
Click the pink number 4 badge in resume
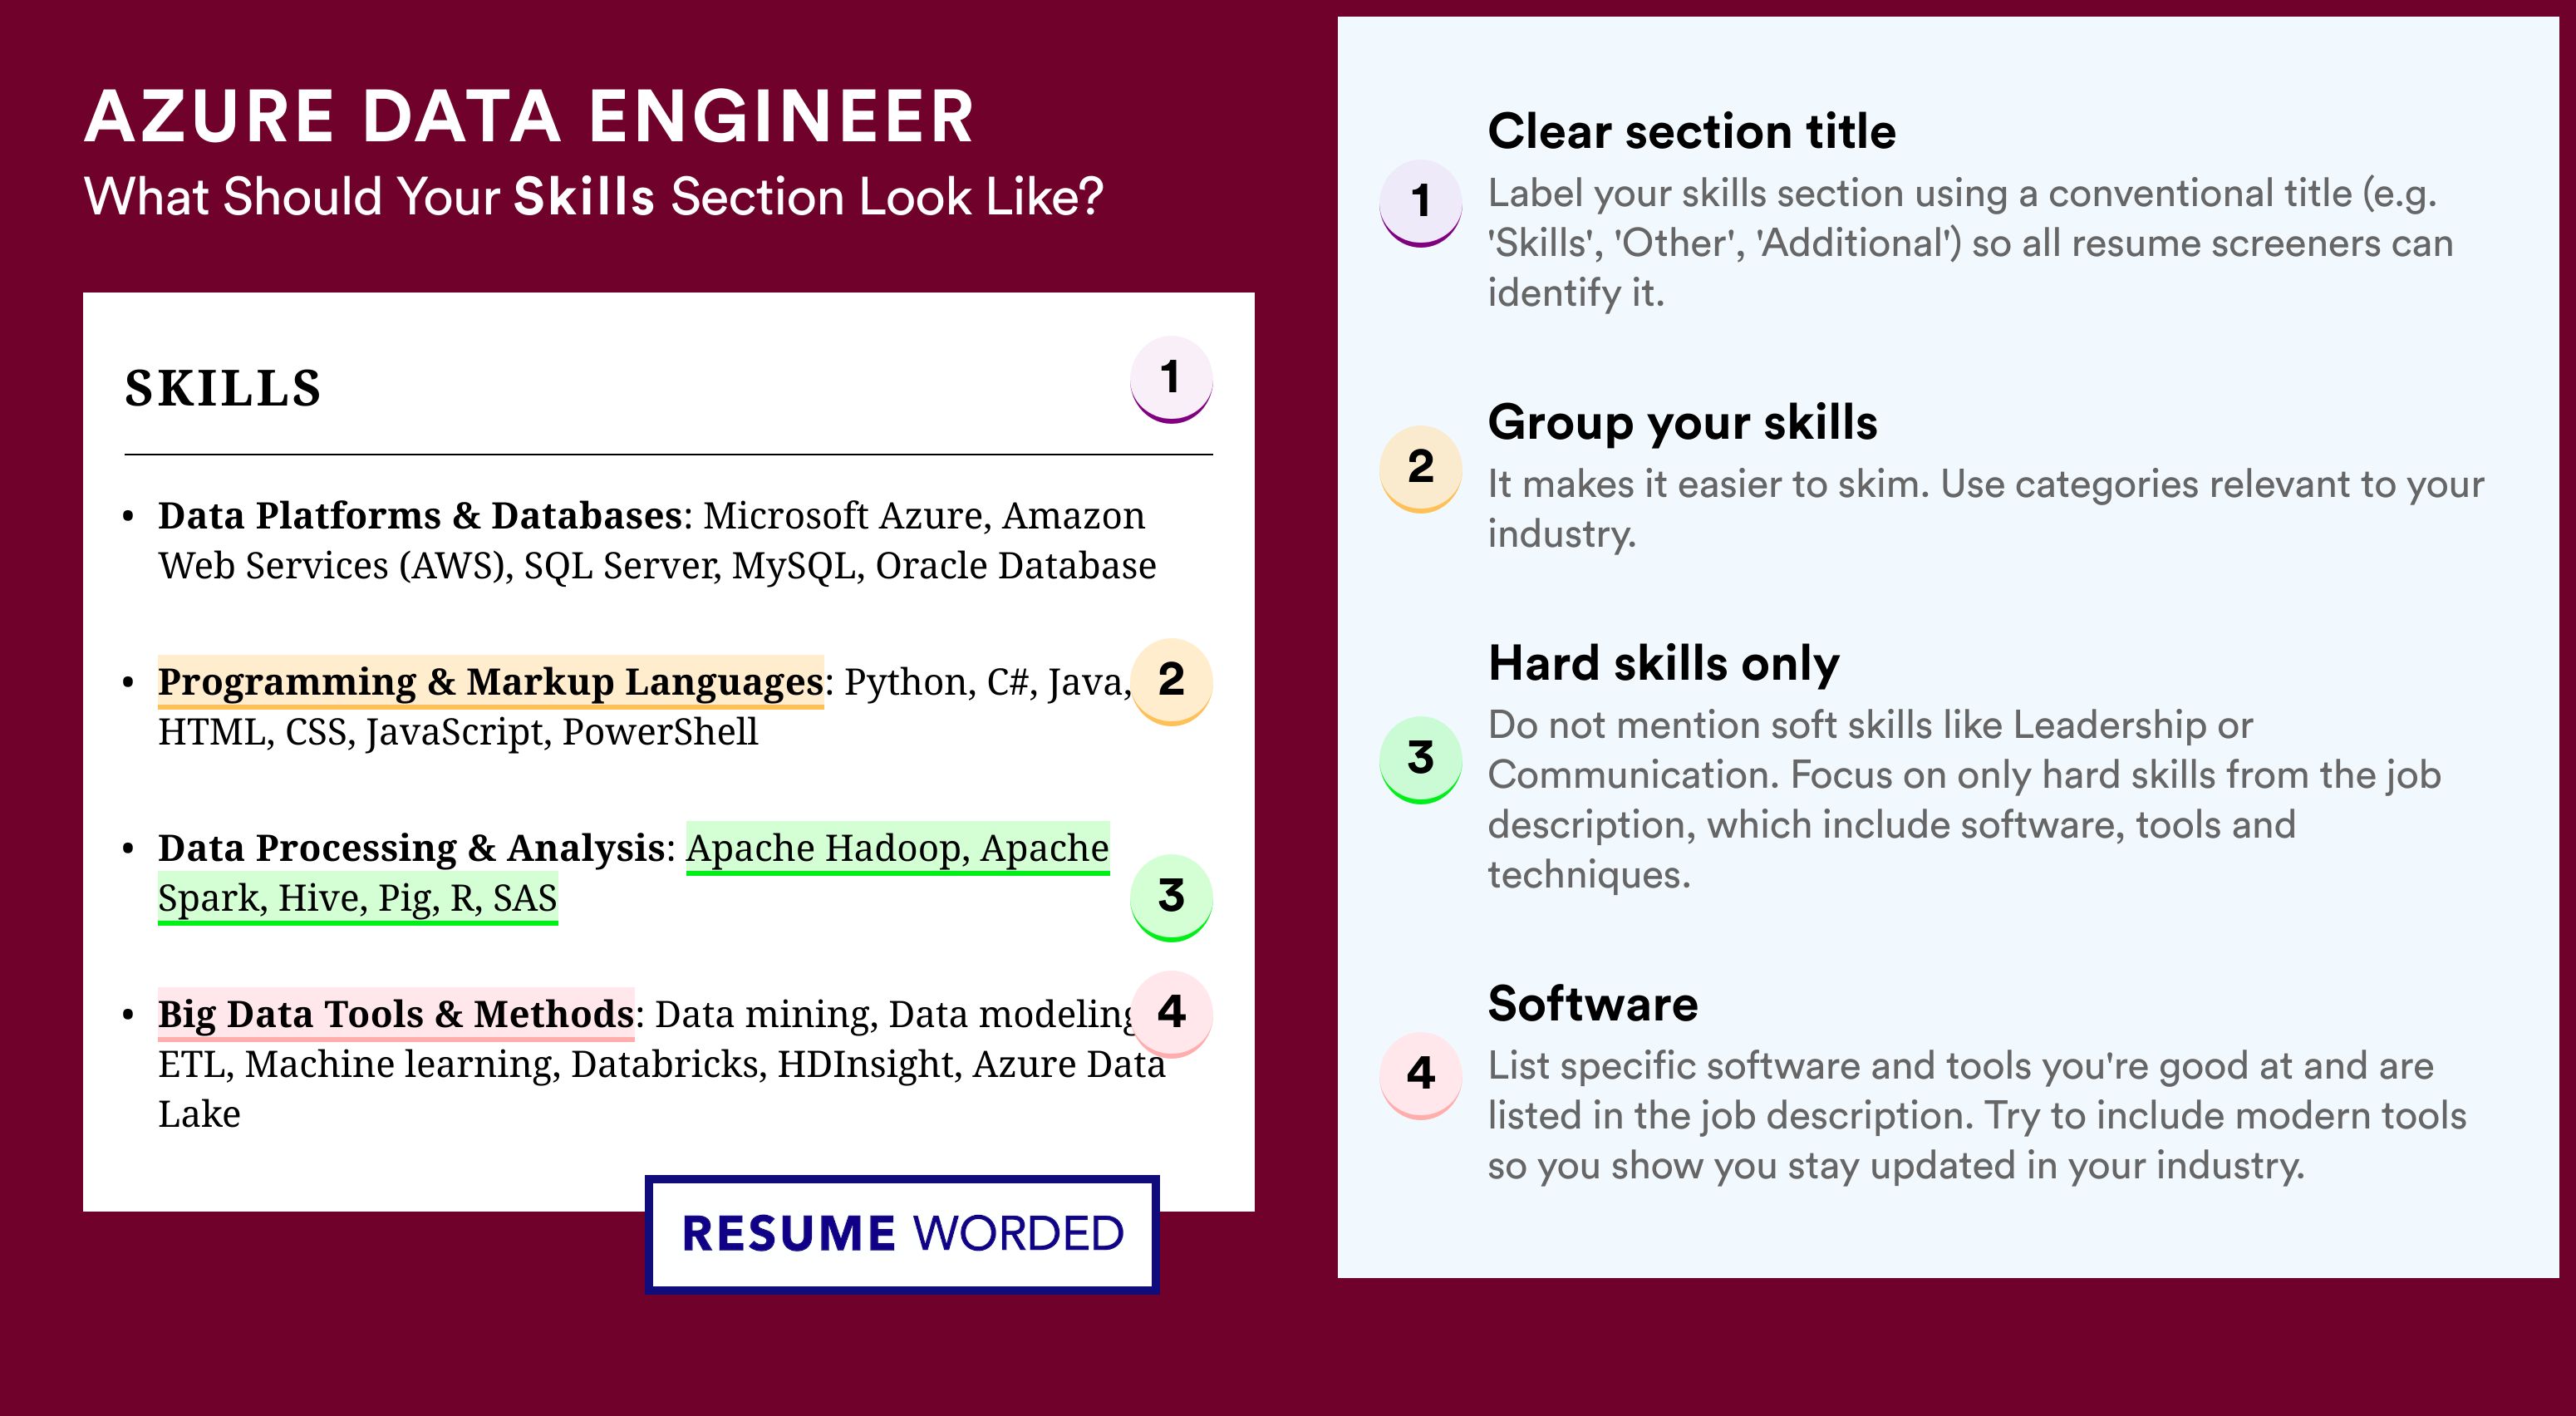coord(1171,1013)
